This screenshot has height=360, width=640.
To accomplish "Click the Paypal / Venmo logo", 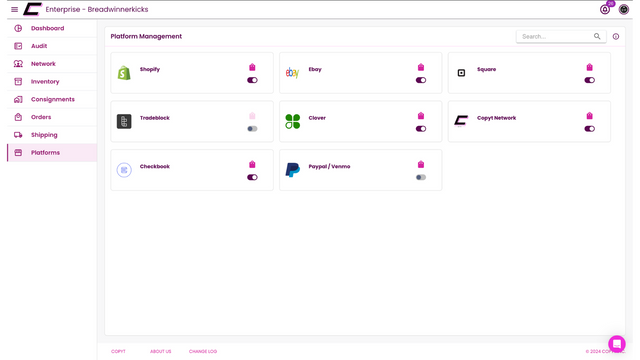I will (x=292, y=170).
